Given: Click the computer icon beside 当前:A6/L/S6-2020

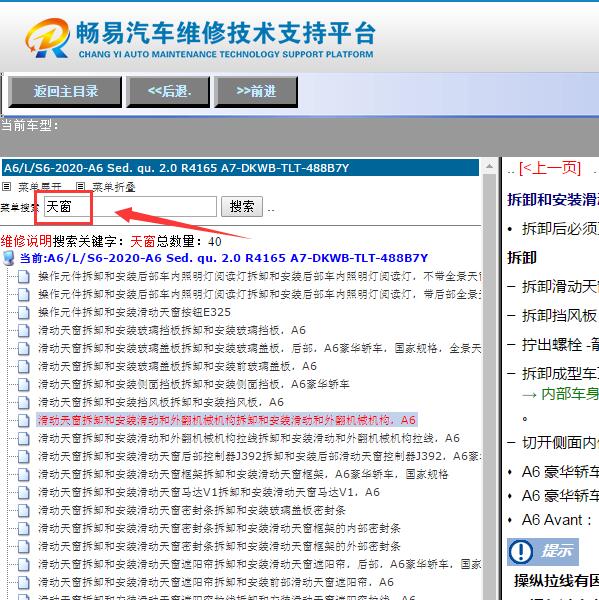Looking at the screenshot, I should click(8, 258).
